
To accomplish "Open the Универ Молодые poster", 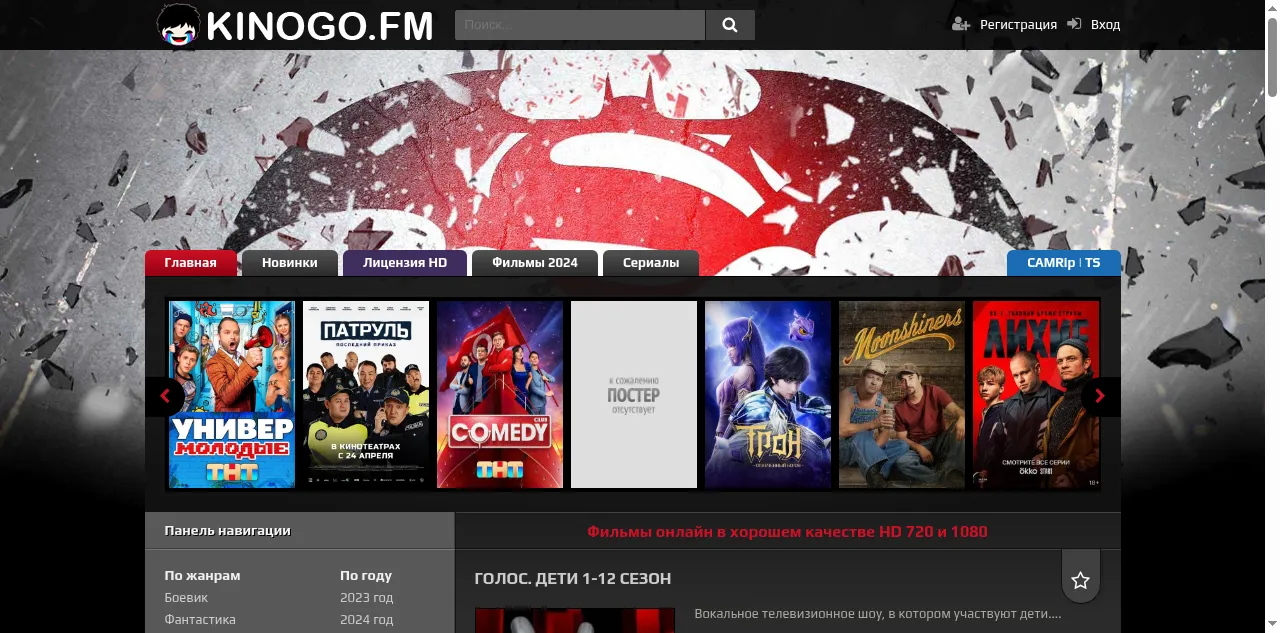I will coord(232,394).
